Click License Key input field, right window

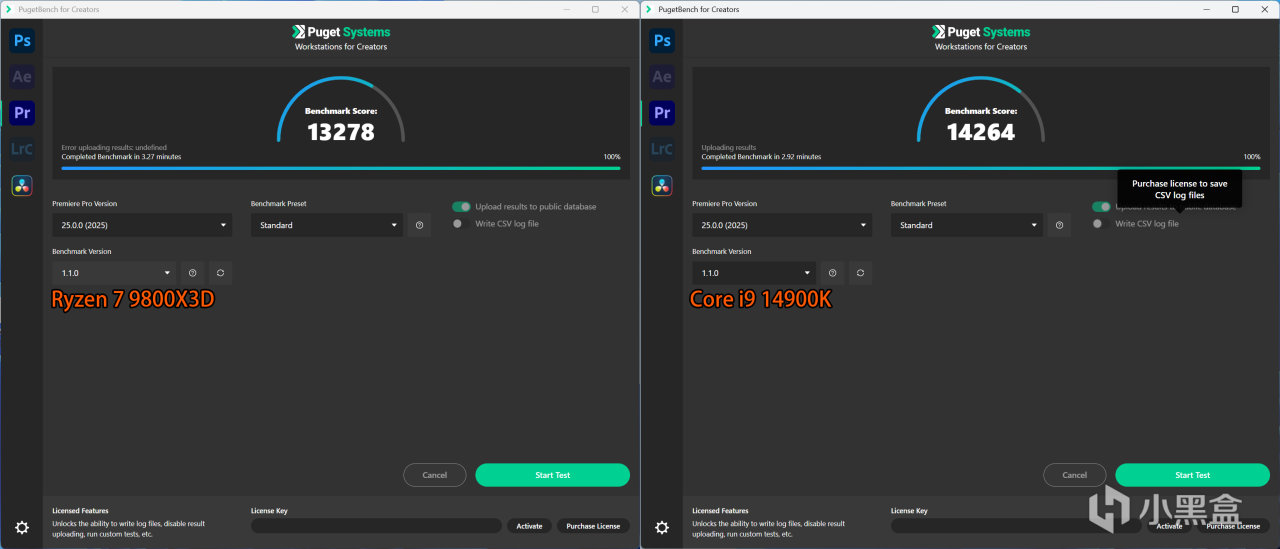tap(1016, 526)
